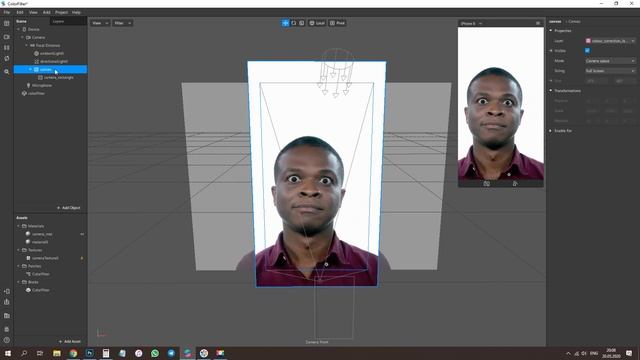Open the simulator hamburger menu
Viewport: 640px width, 360px height.
click(538, 23)
